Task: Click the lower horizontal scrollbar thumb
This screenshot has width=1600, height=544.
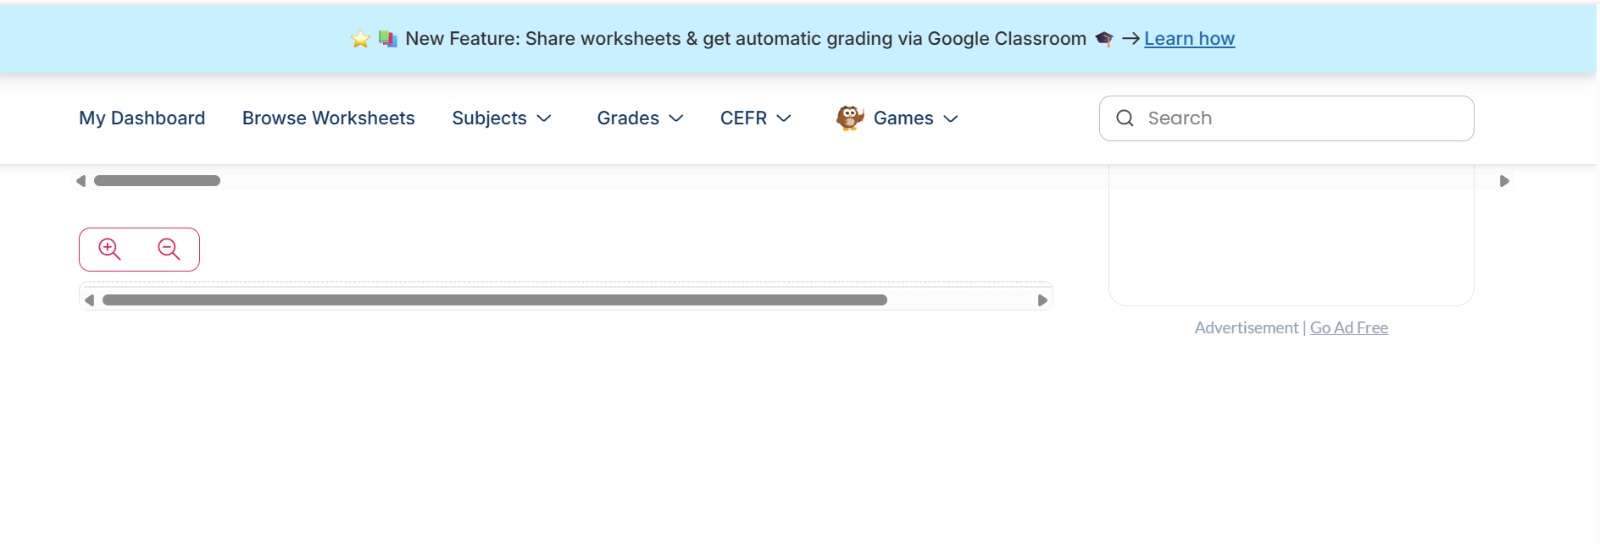Action: (494, 300)
